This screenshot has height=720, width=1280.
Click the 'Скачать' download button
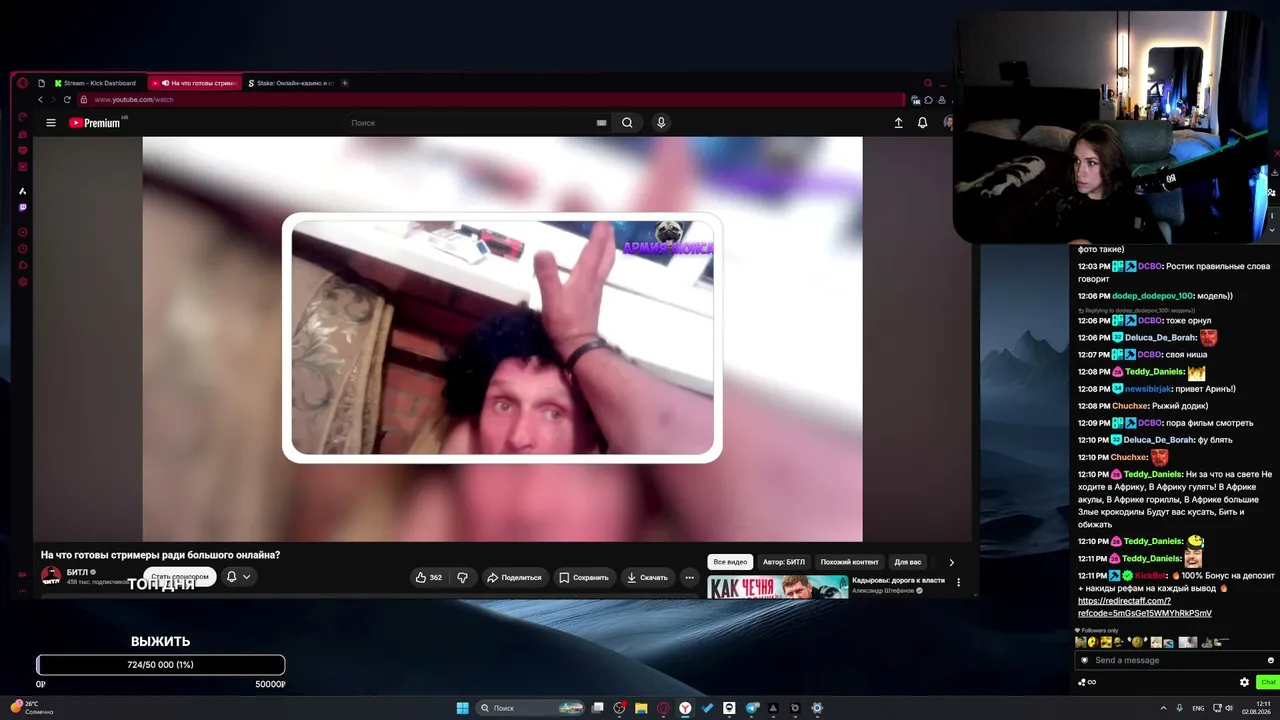[x=646, y=577]
